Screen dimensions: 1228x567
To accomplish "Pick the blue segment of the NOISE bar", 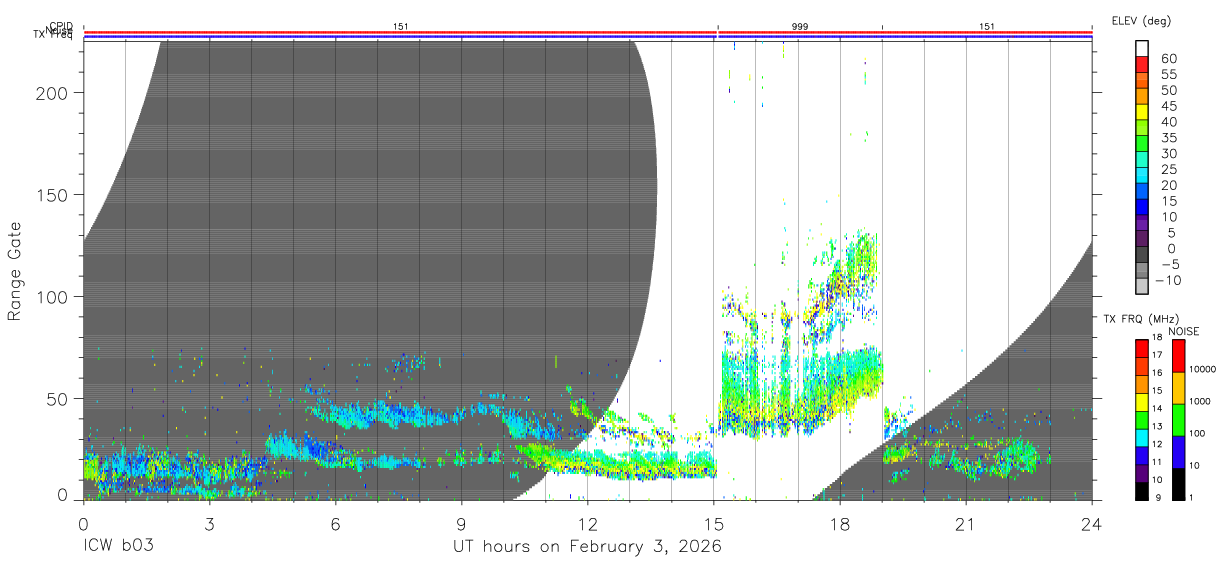I will click(x=1177, y=452).
